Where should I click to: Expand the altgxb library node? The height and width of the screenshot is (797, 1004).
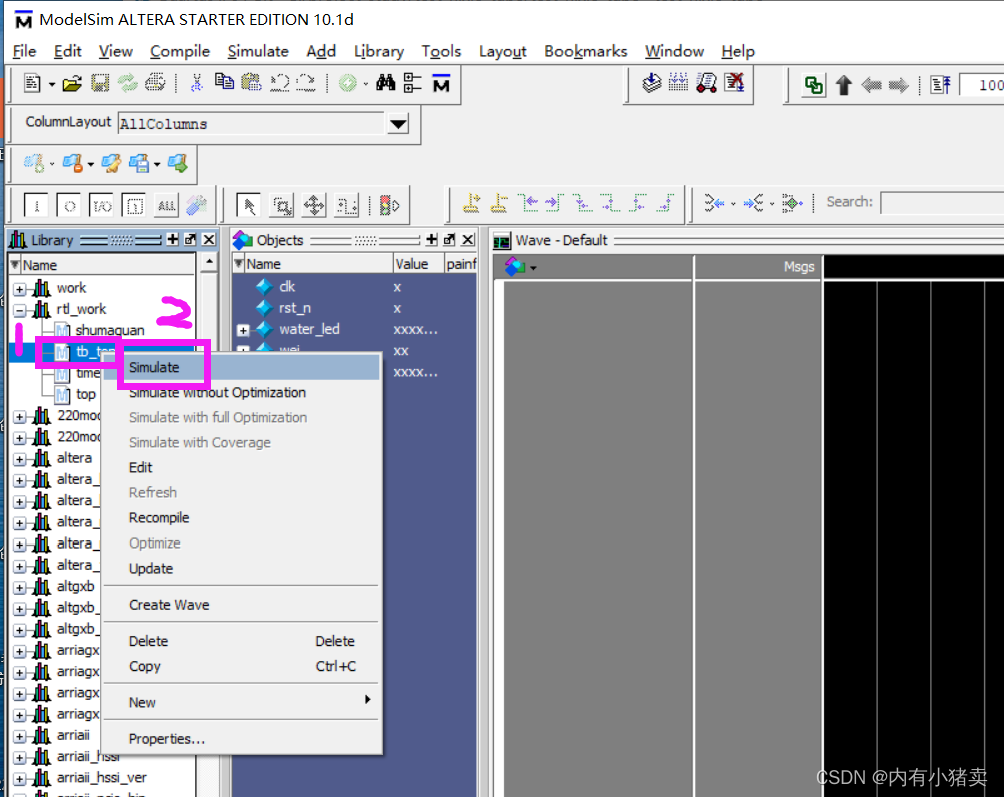[20, 588]
